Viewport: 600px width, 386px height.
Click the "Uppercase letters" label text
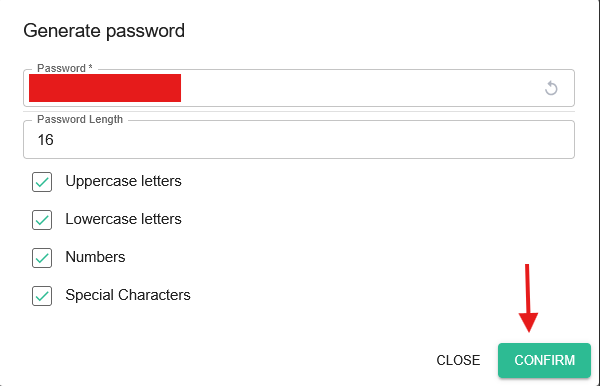click(123, 181)
